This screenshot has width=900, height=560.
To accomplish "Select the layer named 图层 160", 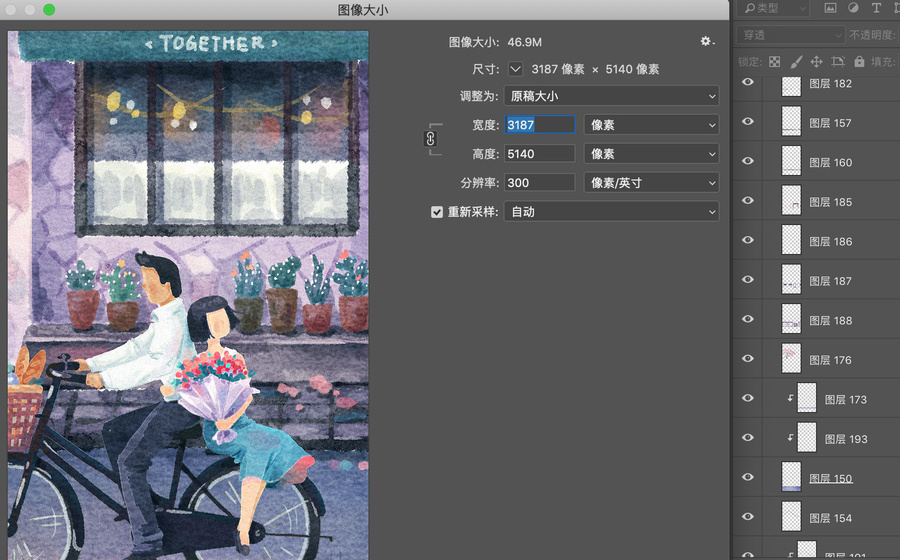I will coord(830,162).
